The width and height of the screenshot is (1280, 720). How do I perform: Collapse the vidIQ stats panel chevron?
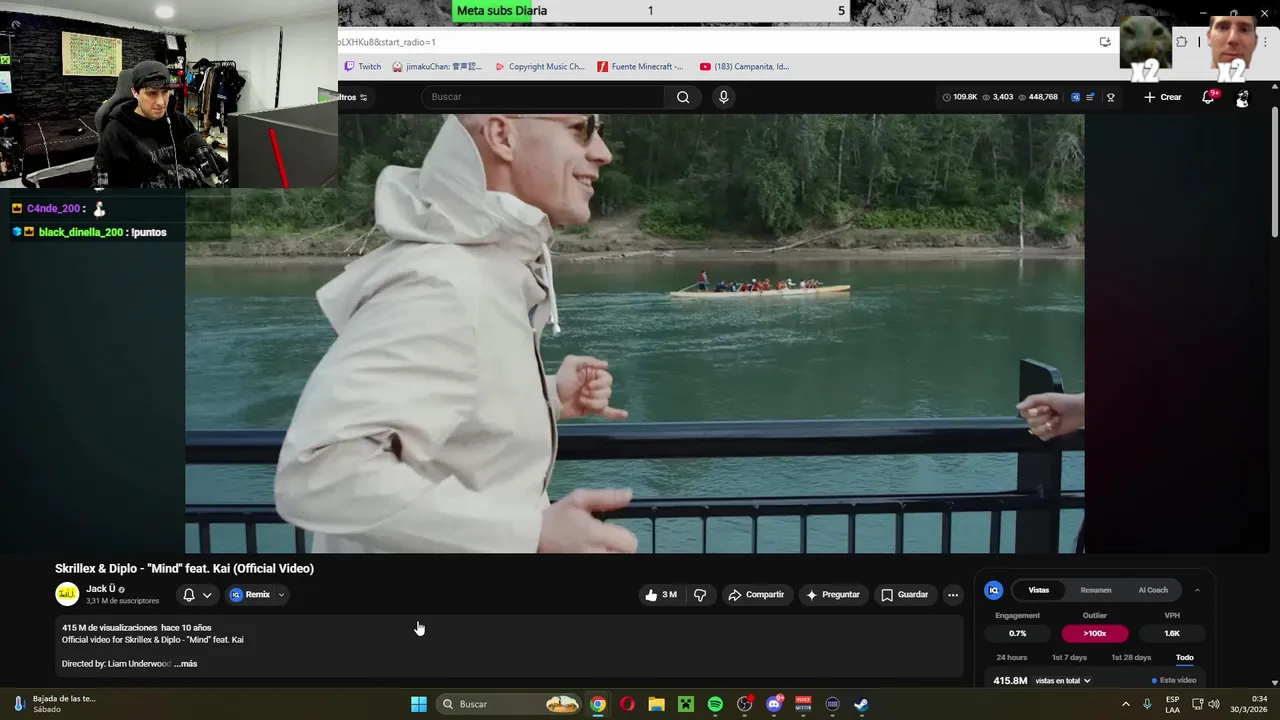[1197, 590]
